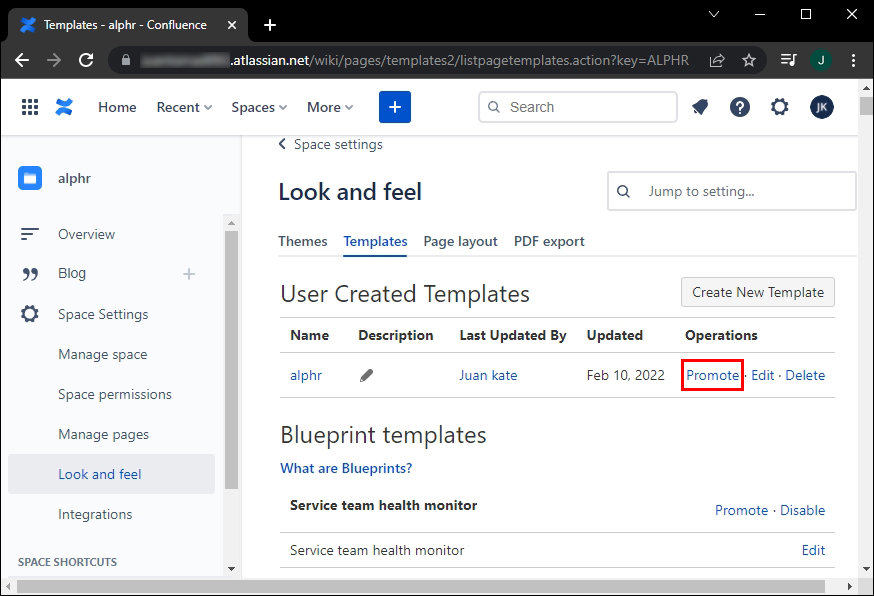Bookmark this page with star icon
The image size is (874, 596).
pos(749,60)
